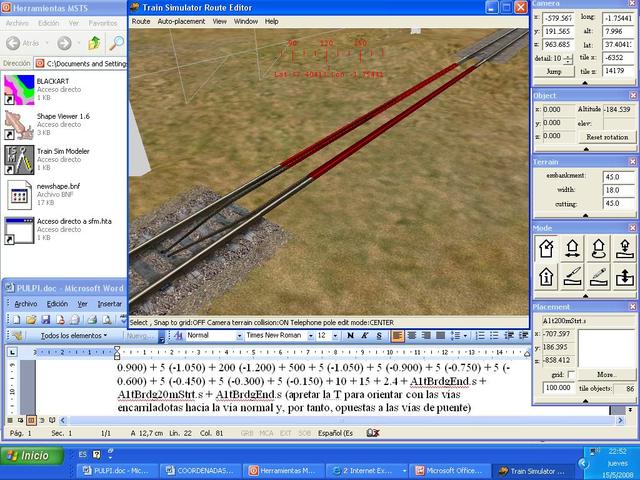Open the Route menu in Route Editor
The width and height of the screenshot is (640, 480).
click(141, 20)
